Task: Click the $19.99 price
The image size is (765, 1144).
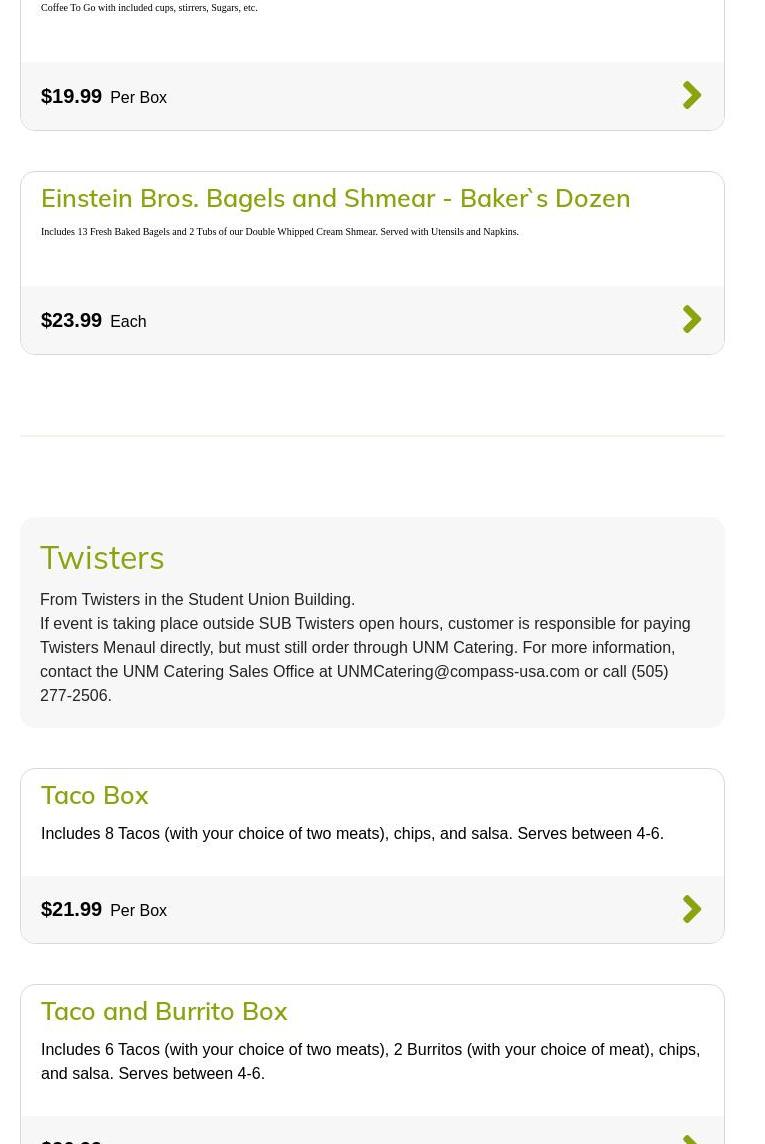Action: coord(71,96)
